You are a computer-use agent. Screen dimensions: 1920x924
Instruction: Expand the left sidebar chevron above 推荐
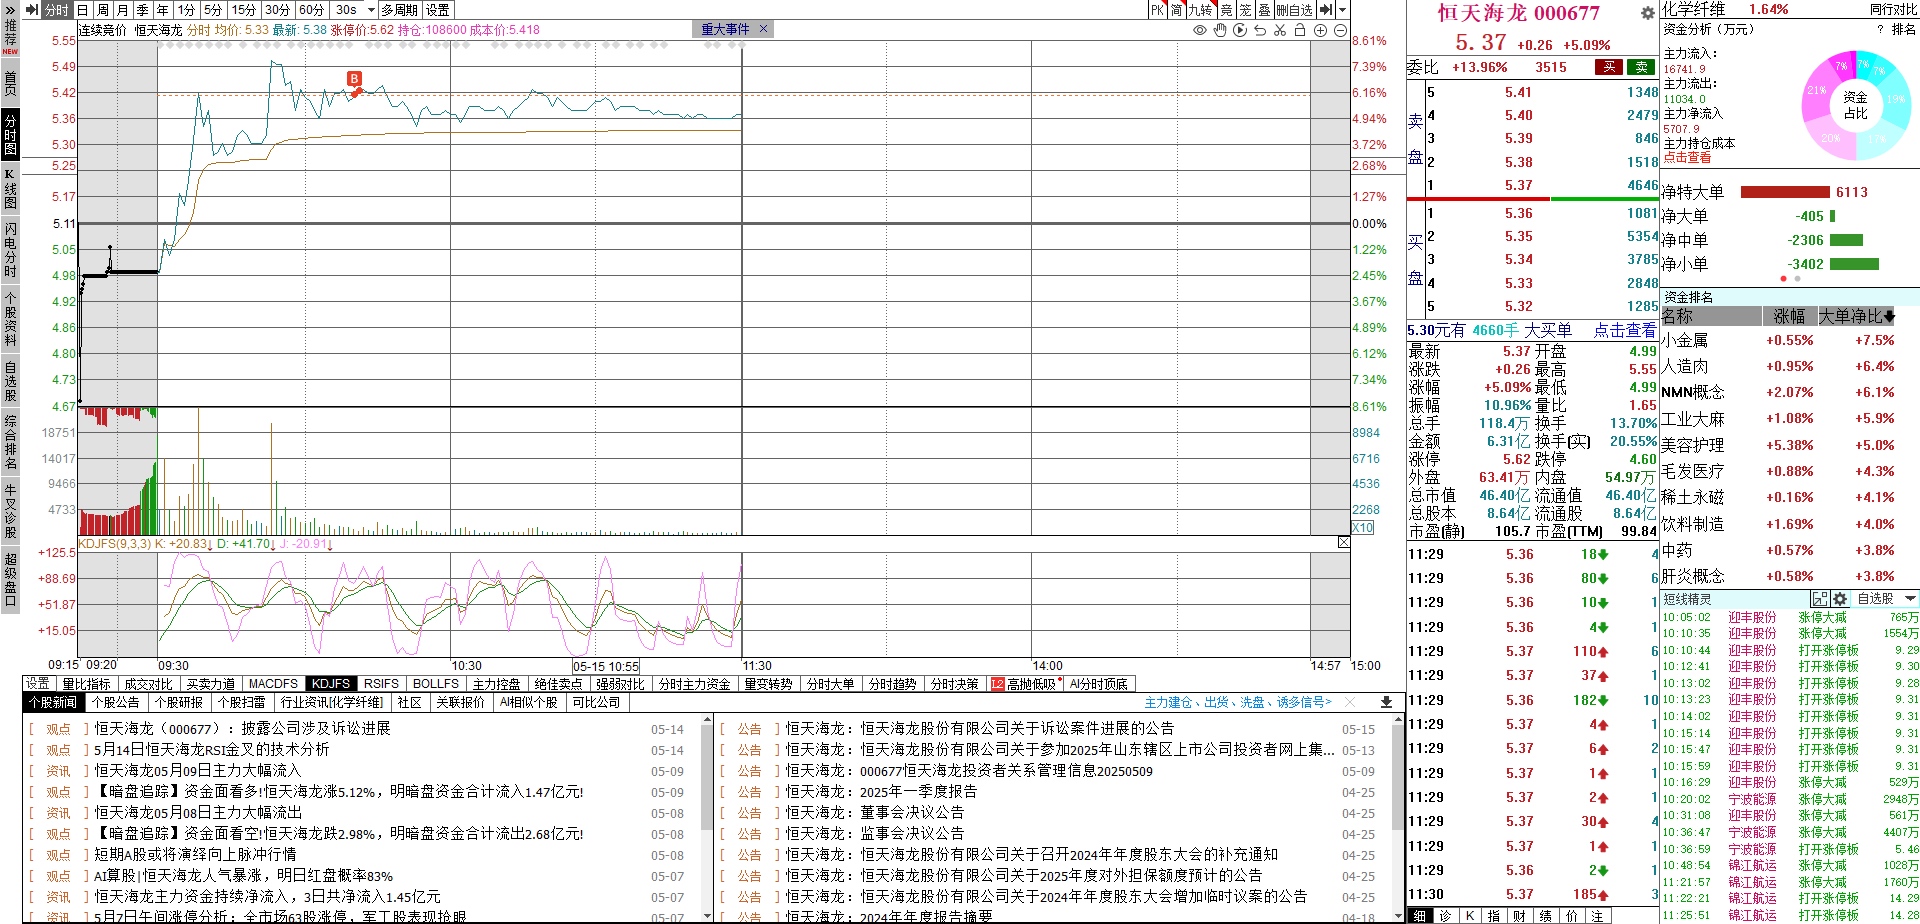tap(10, 10)
